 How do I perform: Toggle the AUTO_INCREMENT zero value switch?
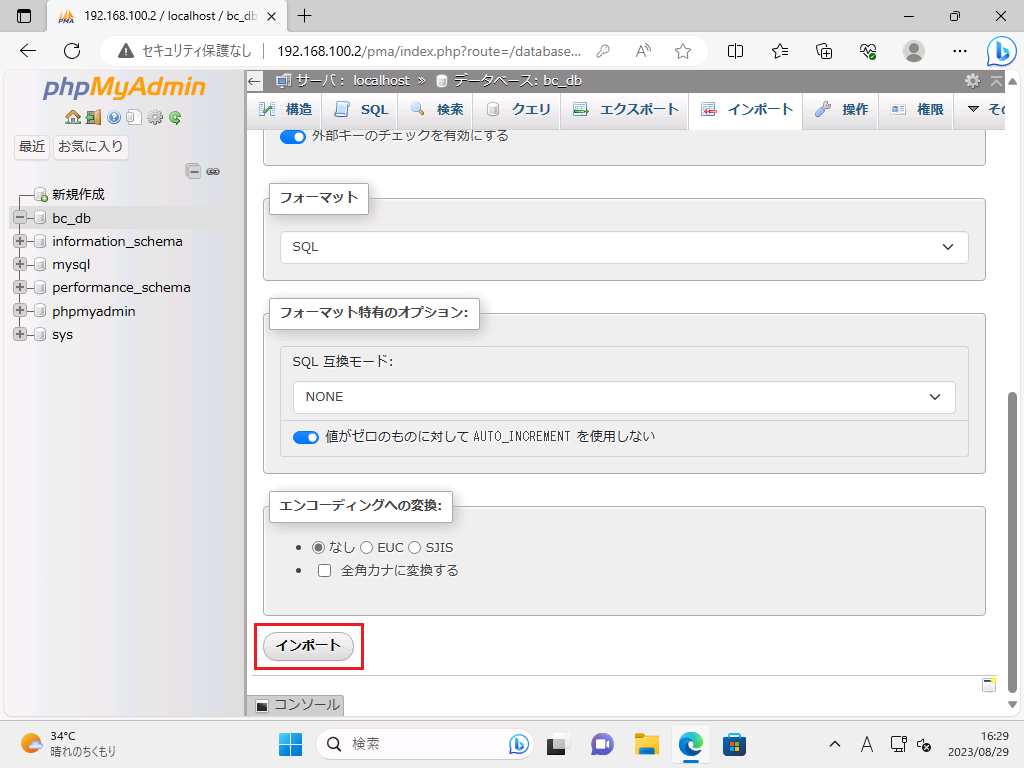(x=305, y=437)
